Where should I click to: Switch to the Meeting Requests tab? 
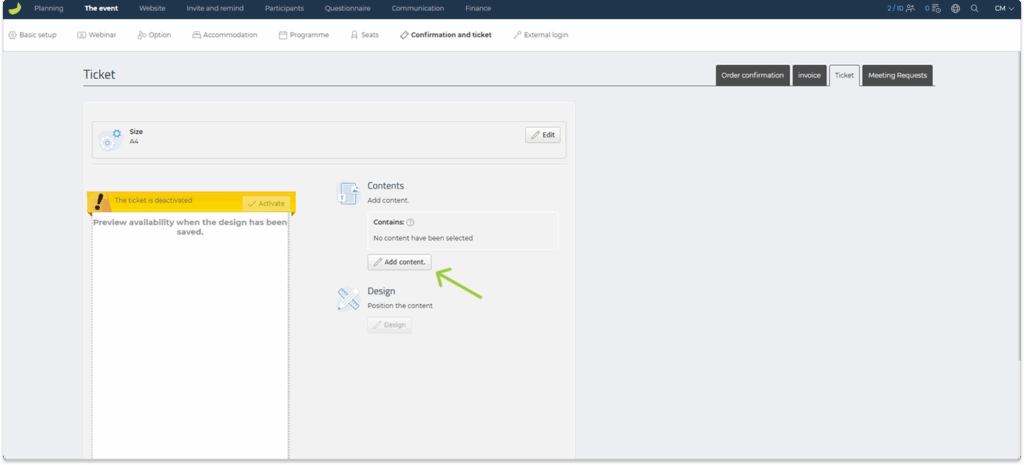(897, 75)
